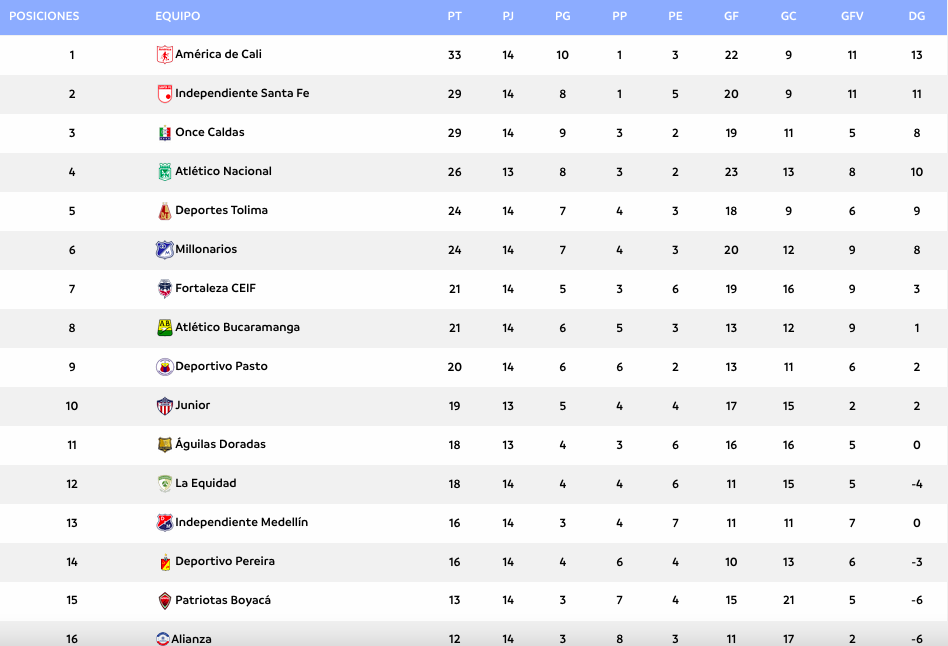Screen dimensions: 948x646
Task: Click the Patriotas Boyacá crest icon
Action: [x=164, y=601]
